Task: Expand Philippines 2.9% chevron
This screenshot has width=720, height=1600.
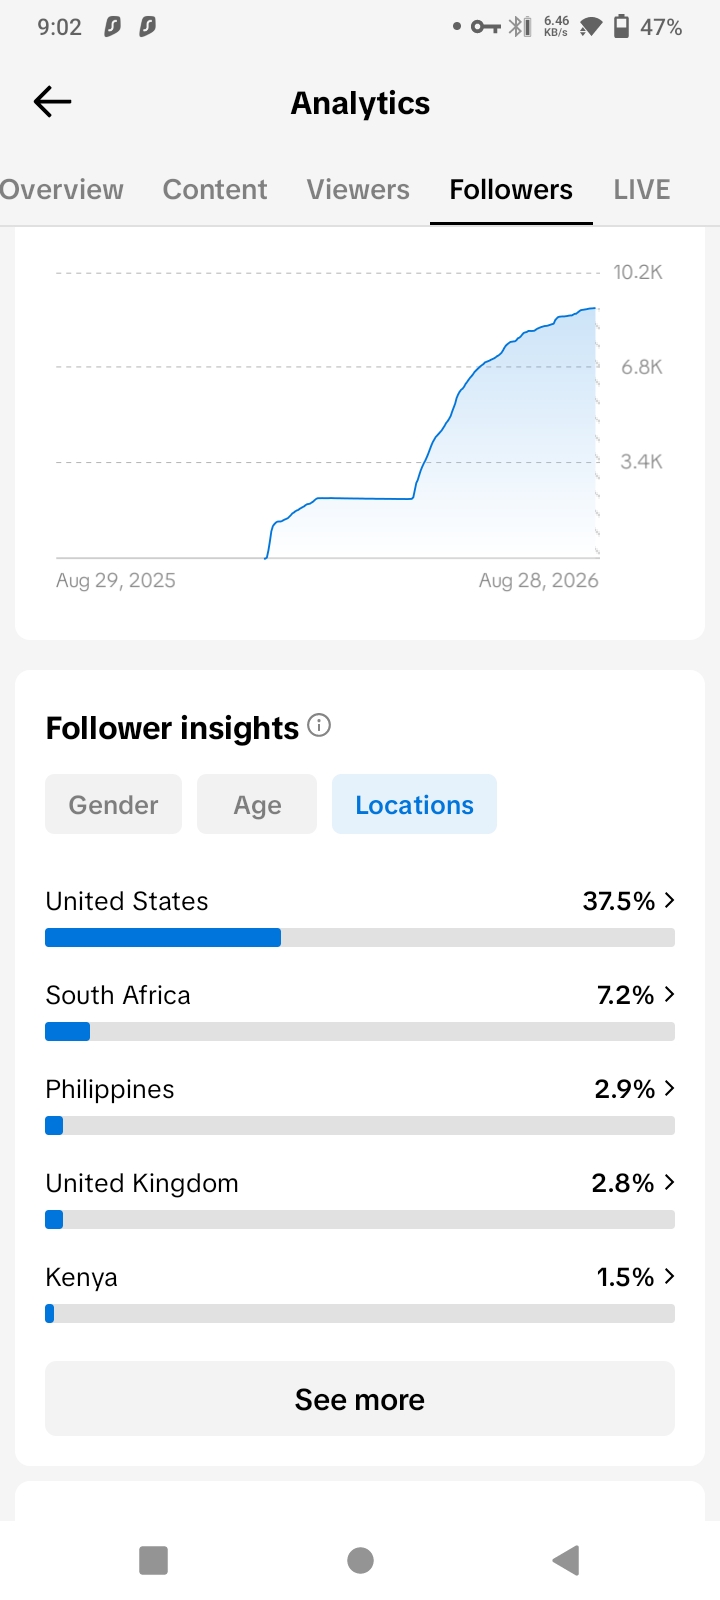Action: pyautogui.click(x=669, y=1088)
